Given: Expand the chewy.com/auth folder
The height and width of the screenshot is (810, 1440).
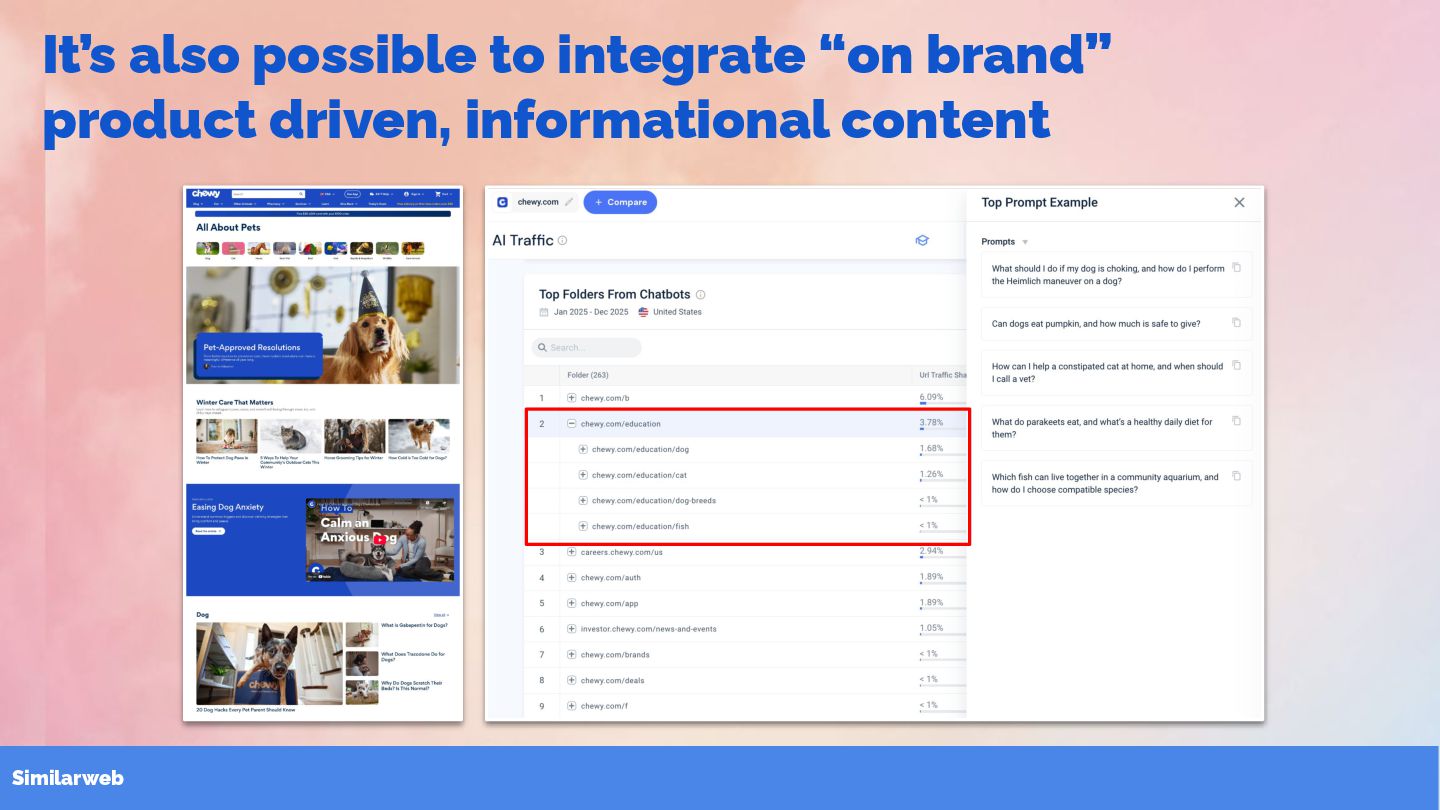Looking at the screenshot, I should [571, 578].
